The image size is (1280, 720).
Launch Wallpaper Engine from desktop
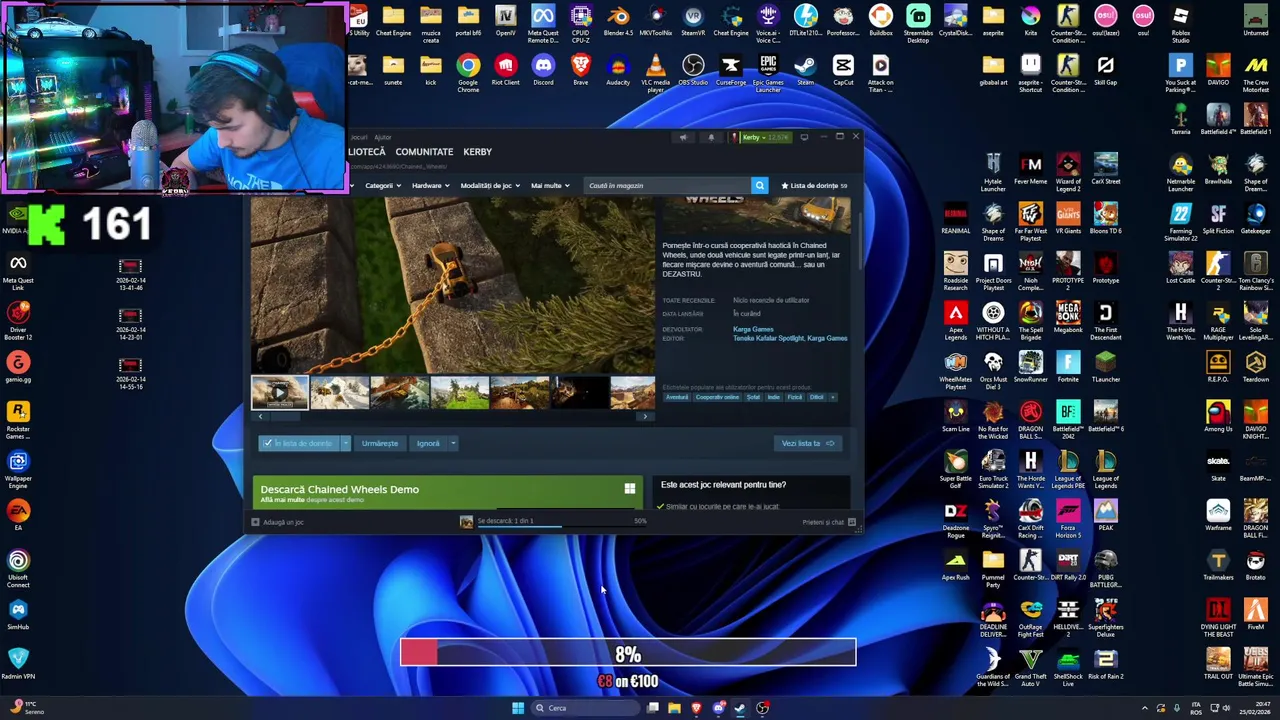pyautogui.click(x=18, y=470)
